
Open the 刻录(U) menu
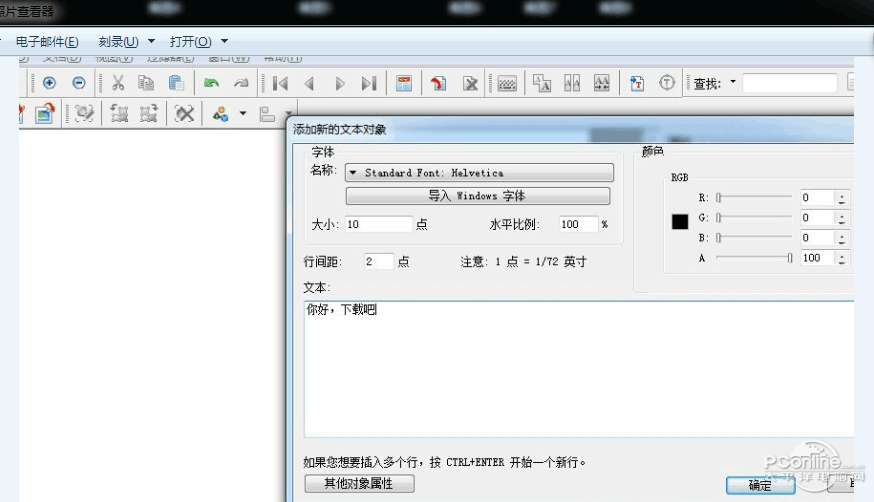(x=126, y=42)
